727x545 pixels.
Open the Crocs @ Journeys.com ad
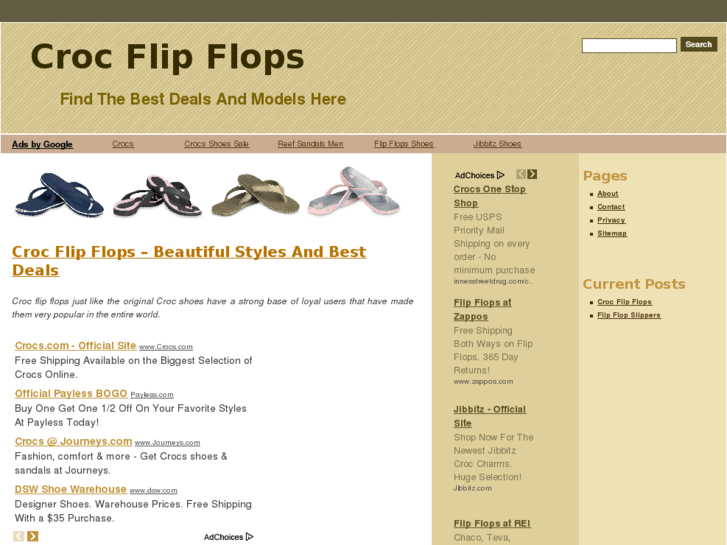pyautogui.click(x=73, y=441)
